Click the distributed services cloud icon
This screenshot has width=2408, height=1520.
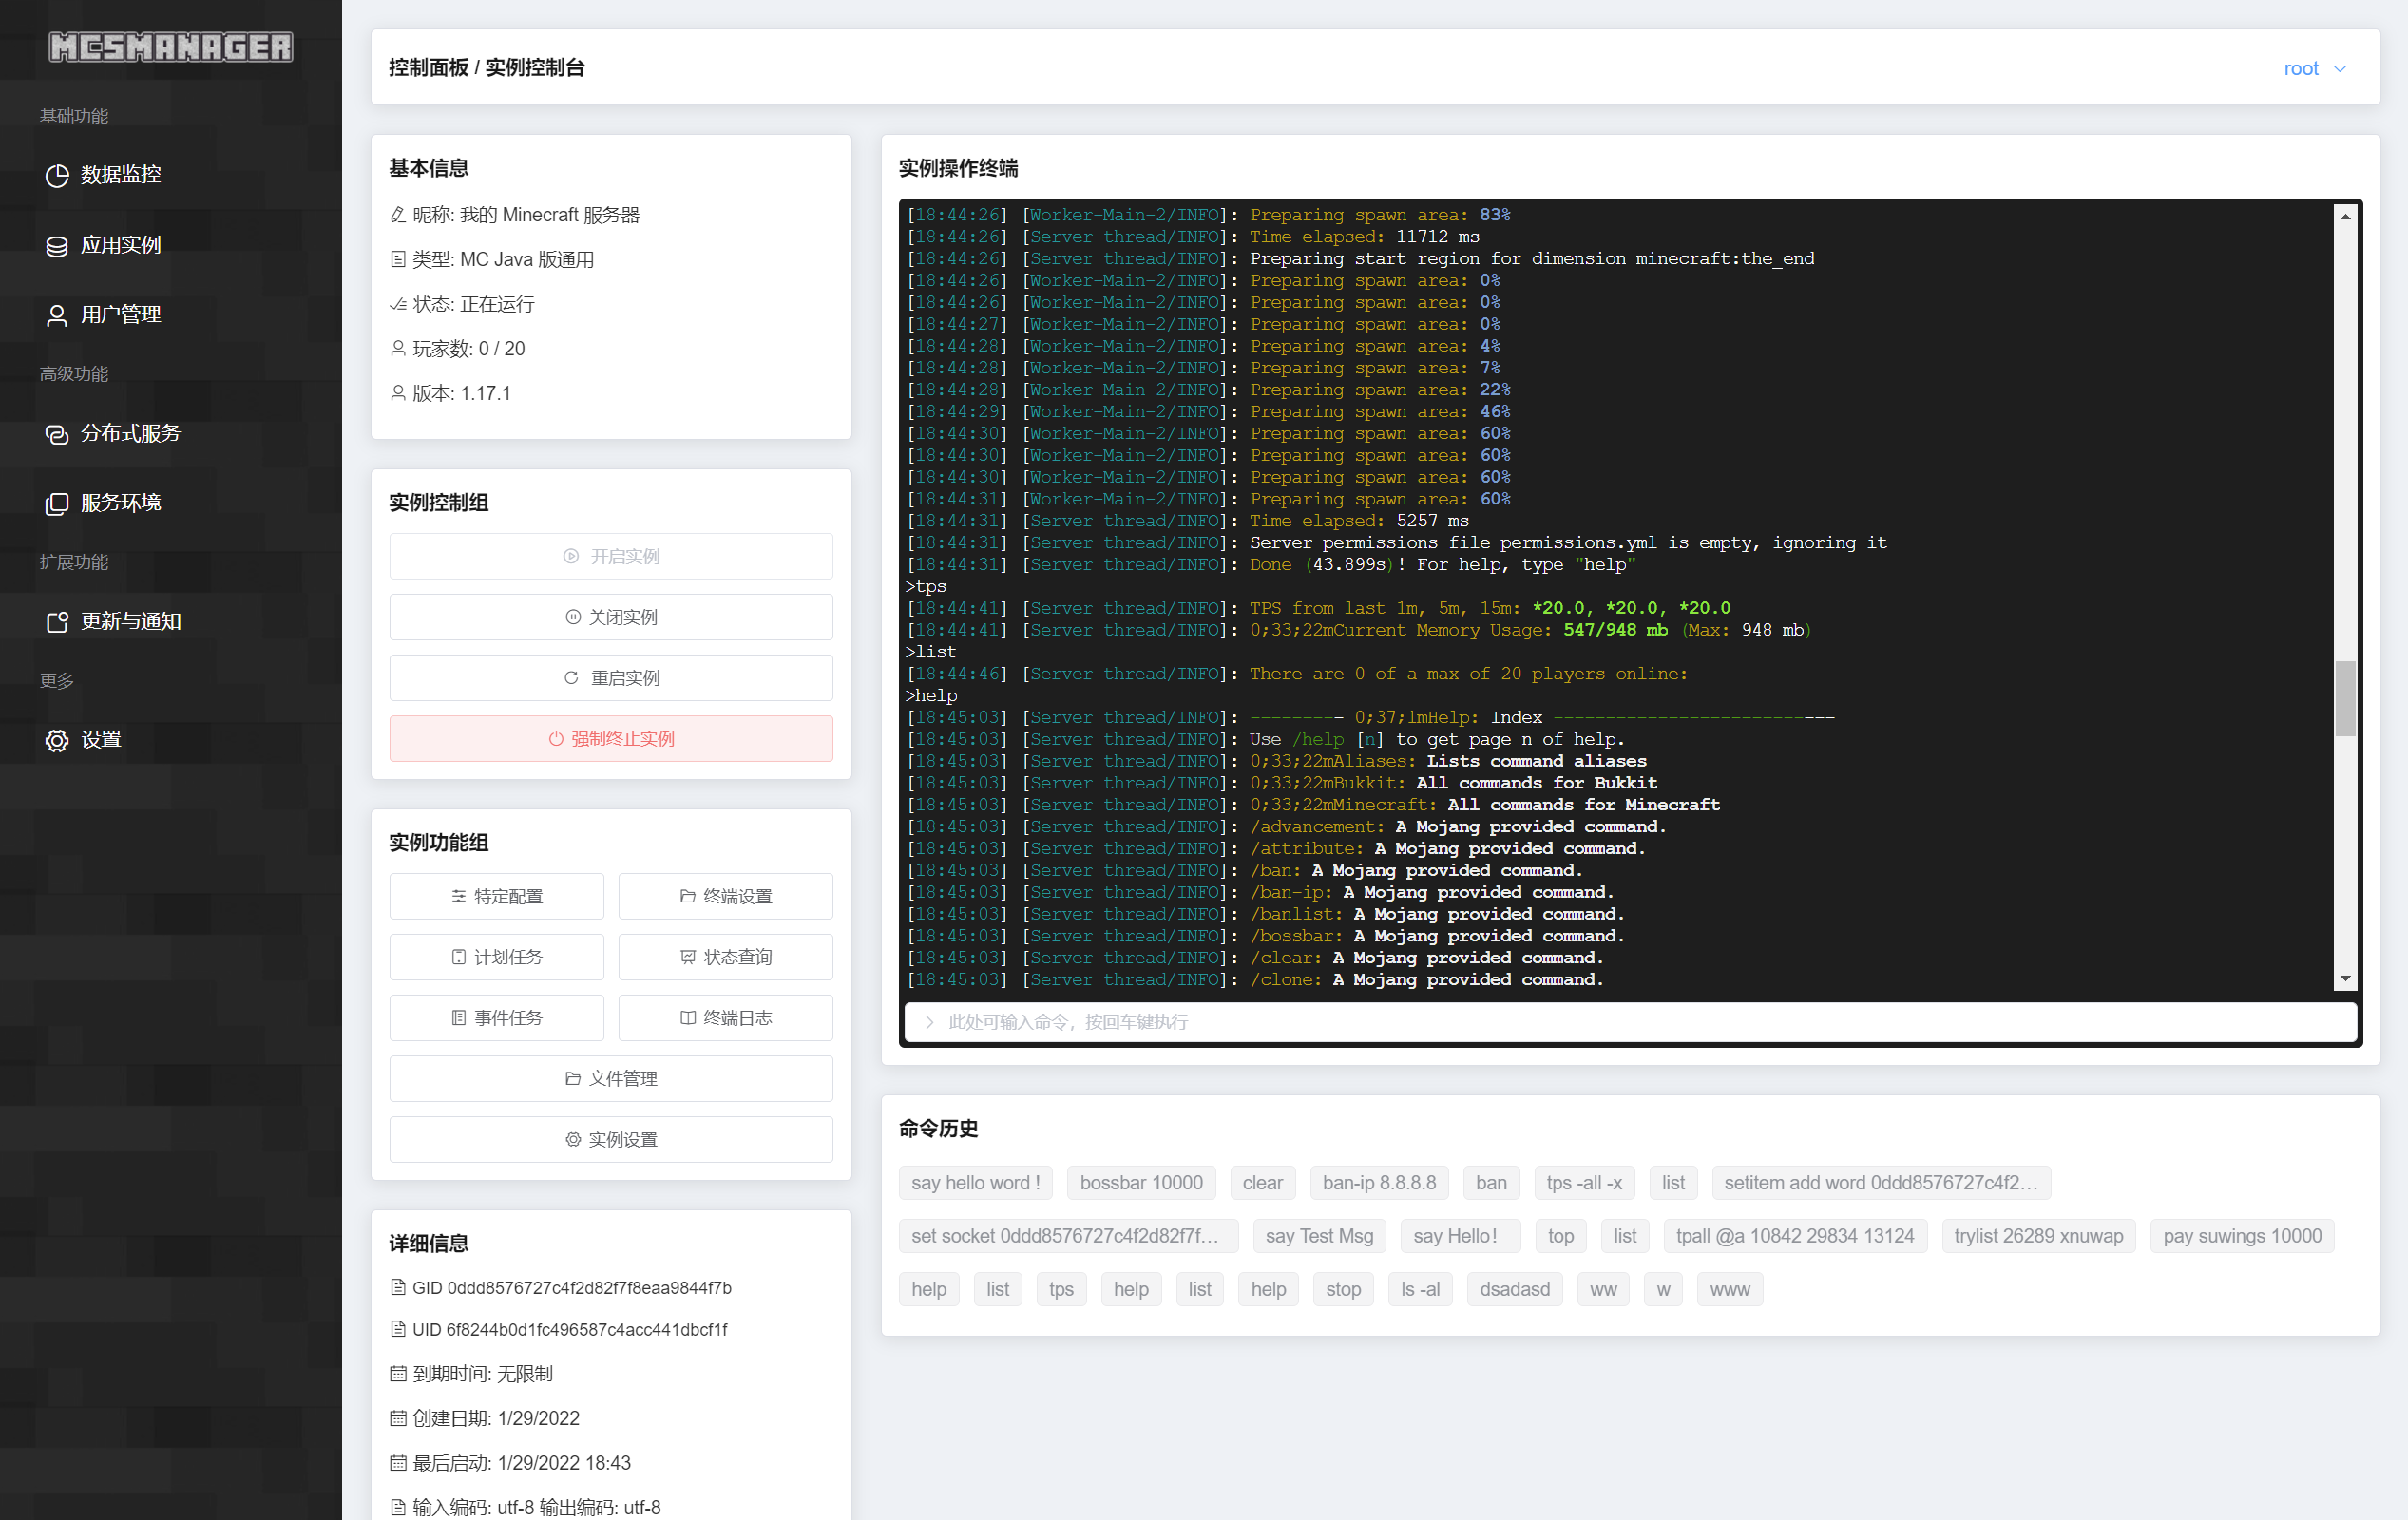[x=57, y=434]
